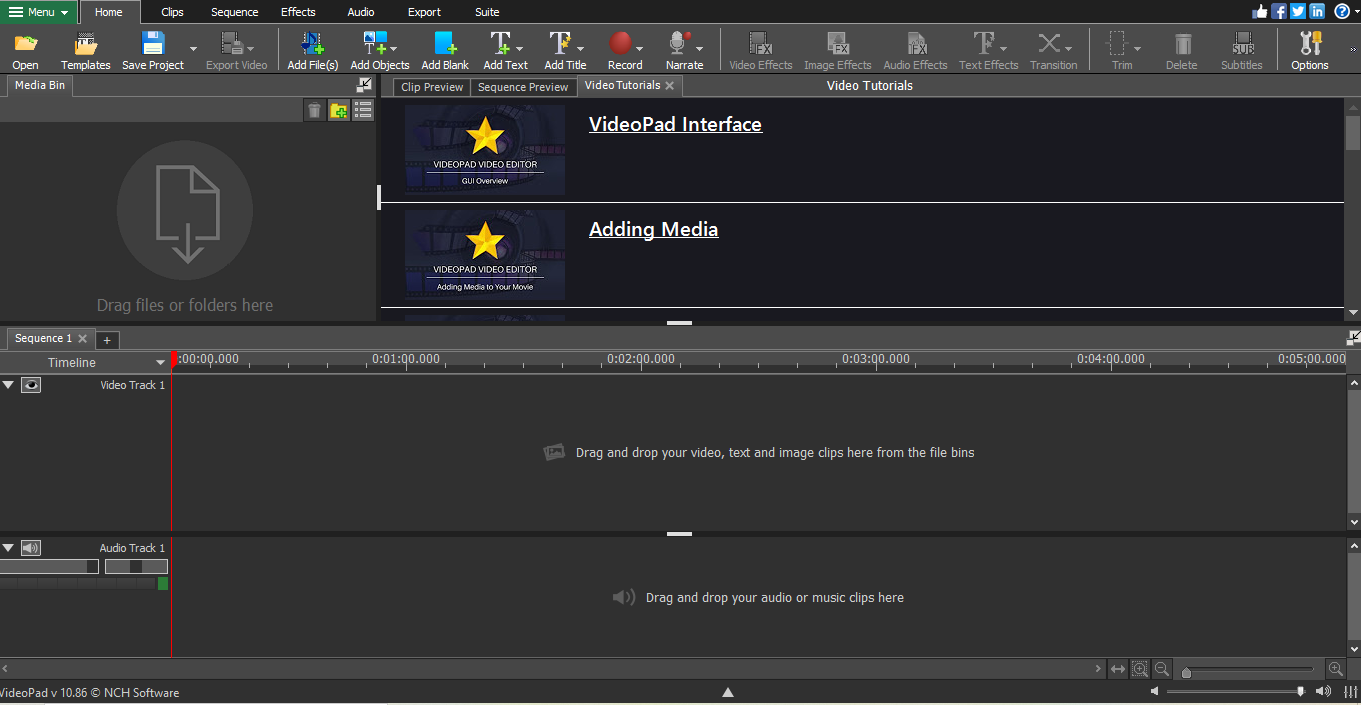Click the zoom to selection magnifier icon

tap(1140, 669)
